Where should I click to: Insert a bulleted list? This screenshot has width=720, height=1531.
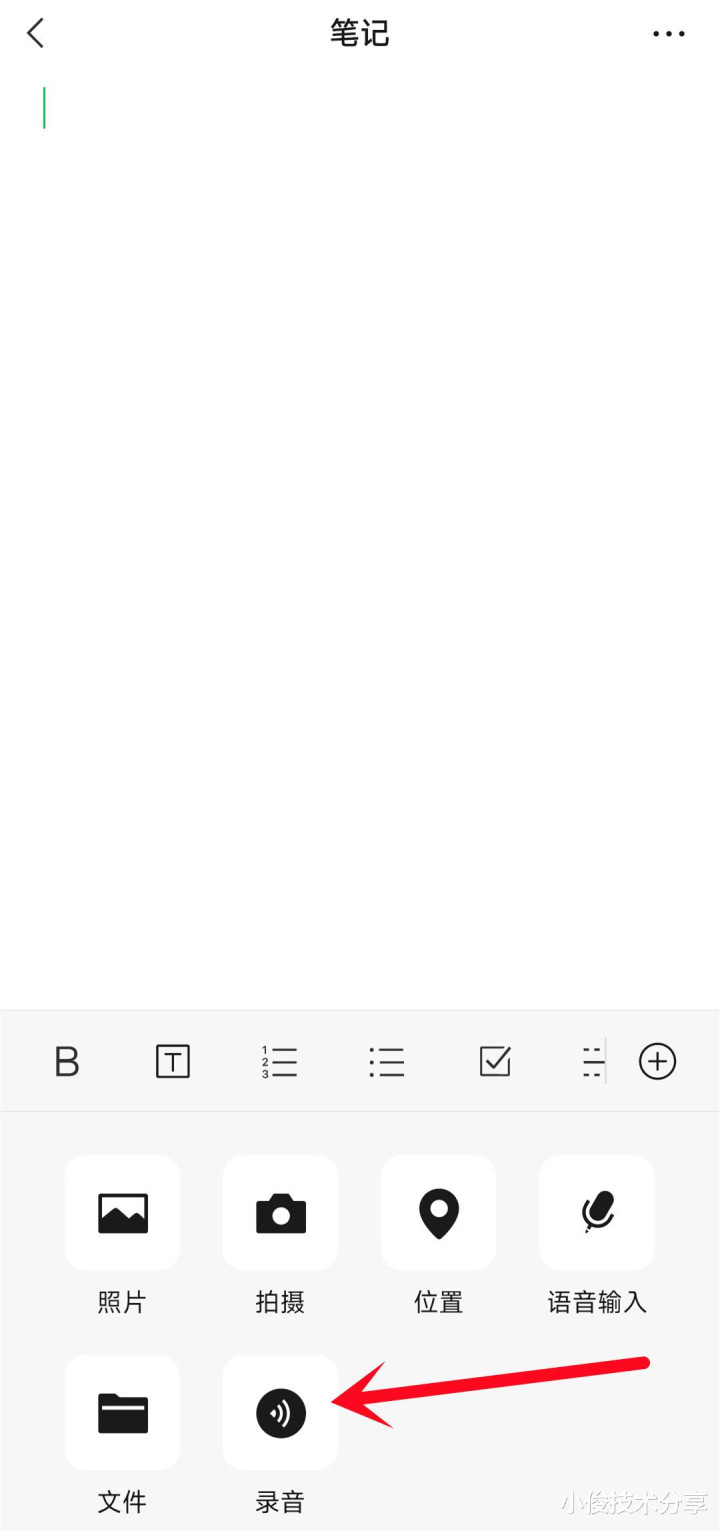click(x=386, y=1061)
